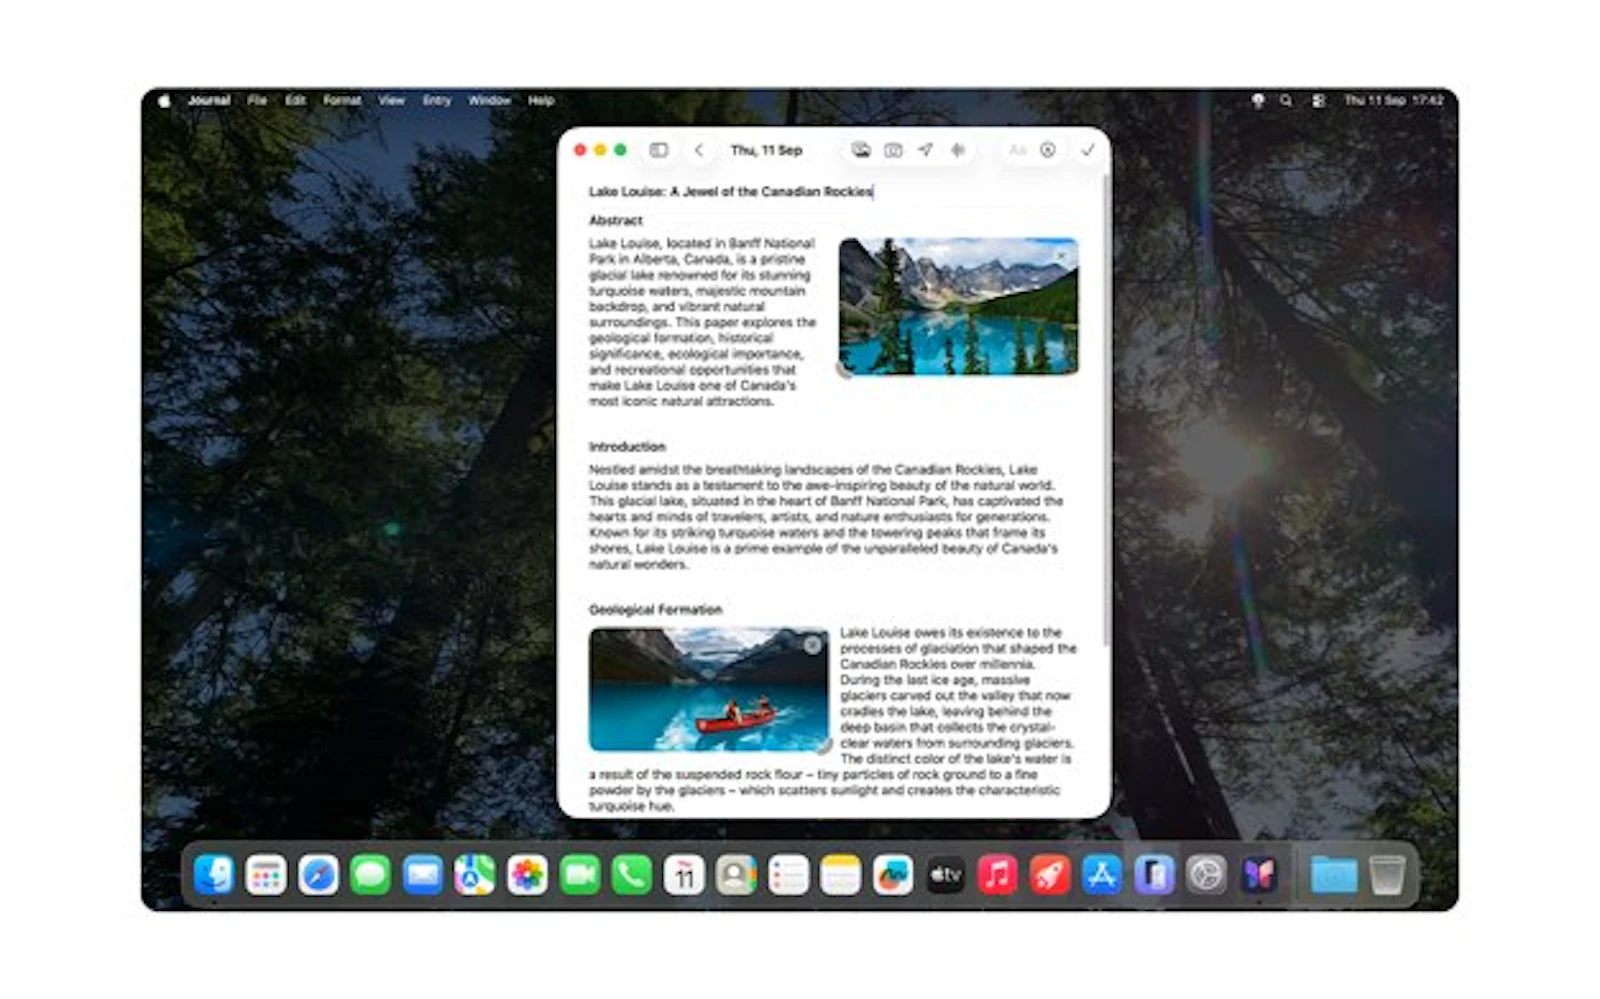Open Notes from the Dock
Viewport: 1600px width, 999px height.
(840, 875)
